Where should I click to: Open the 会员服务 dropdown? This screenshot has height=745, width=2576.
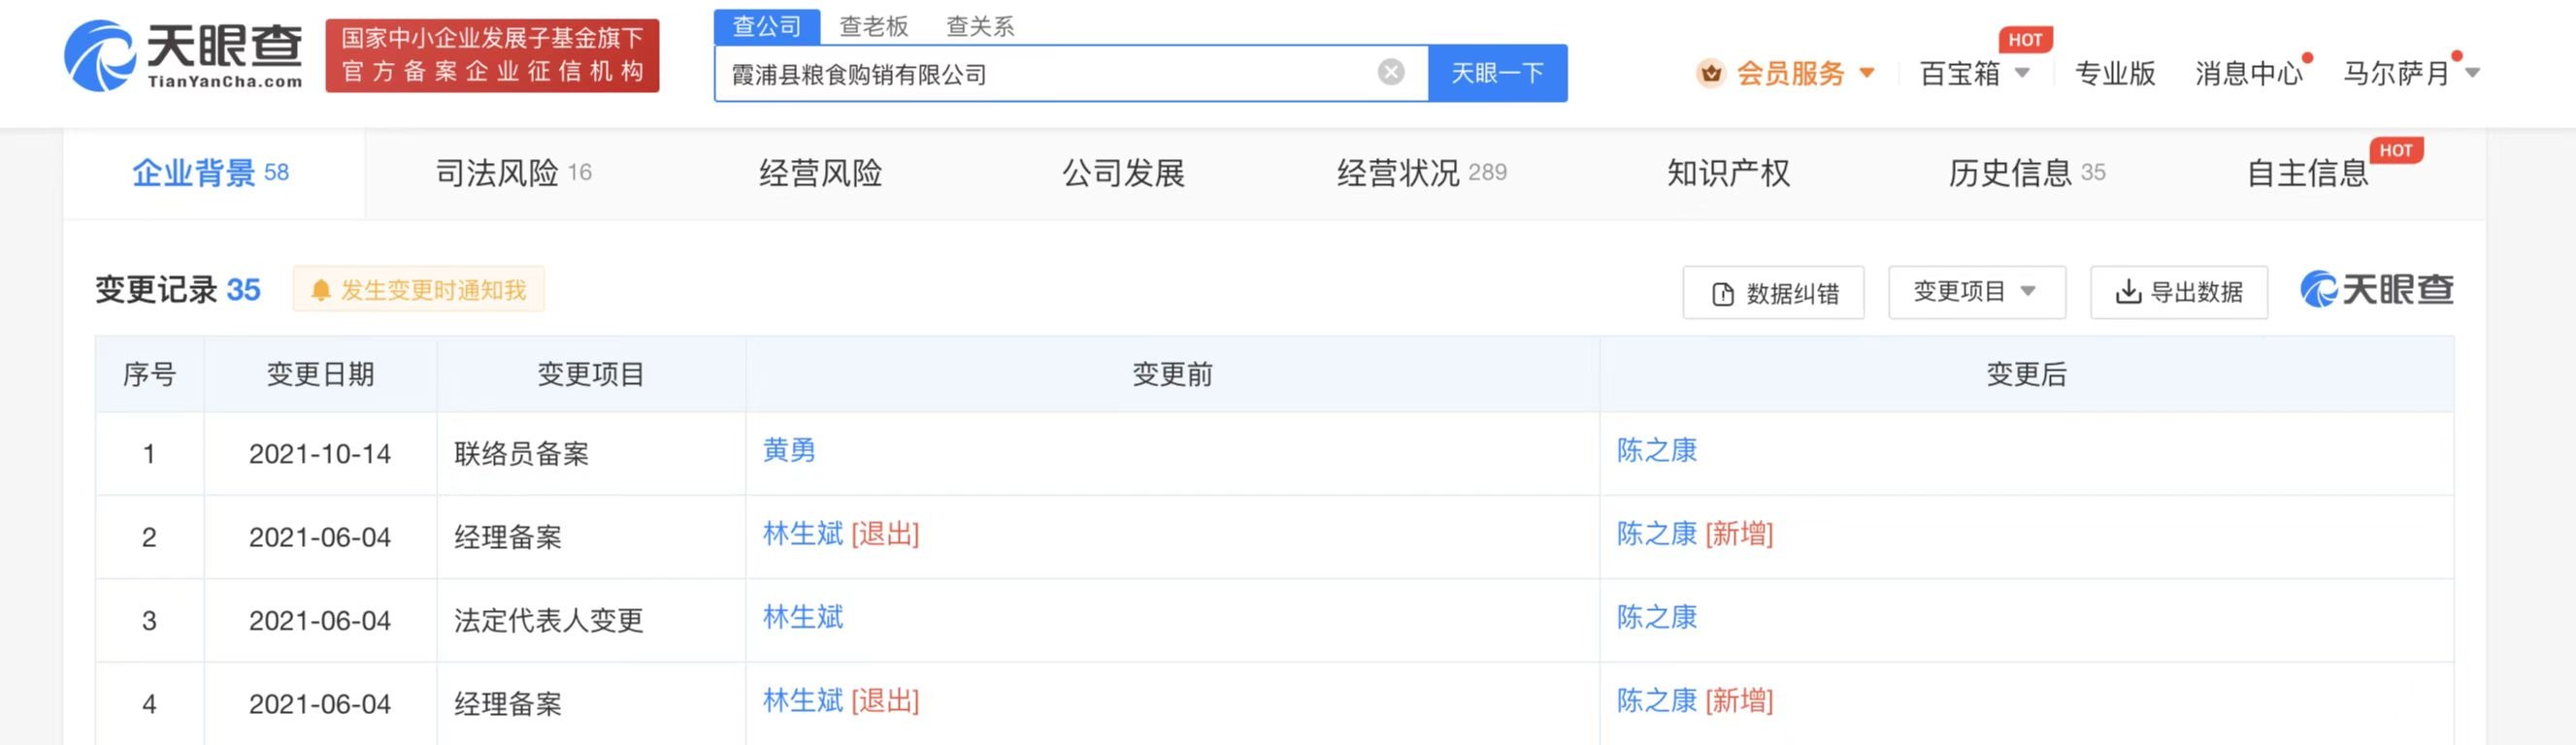tap(1805, 73)
